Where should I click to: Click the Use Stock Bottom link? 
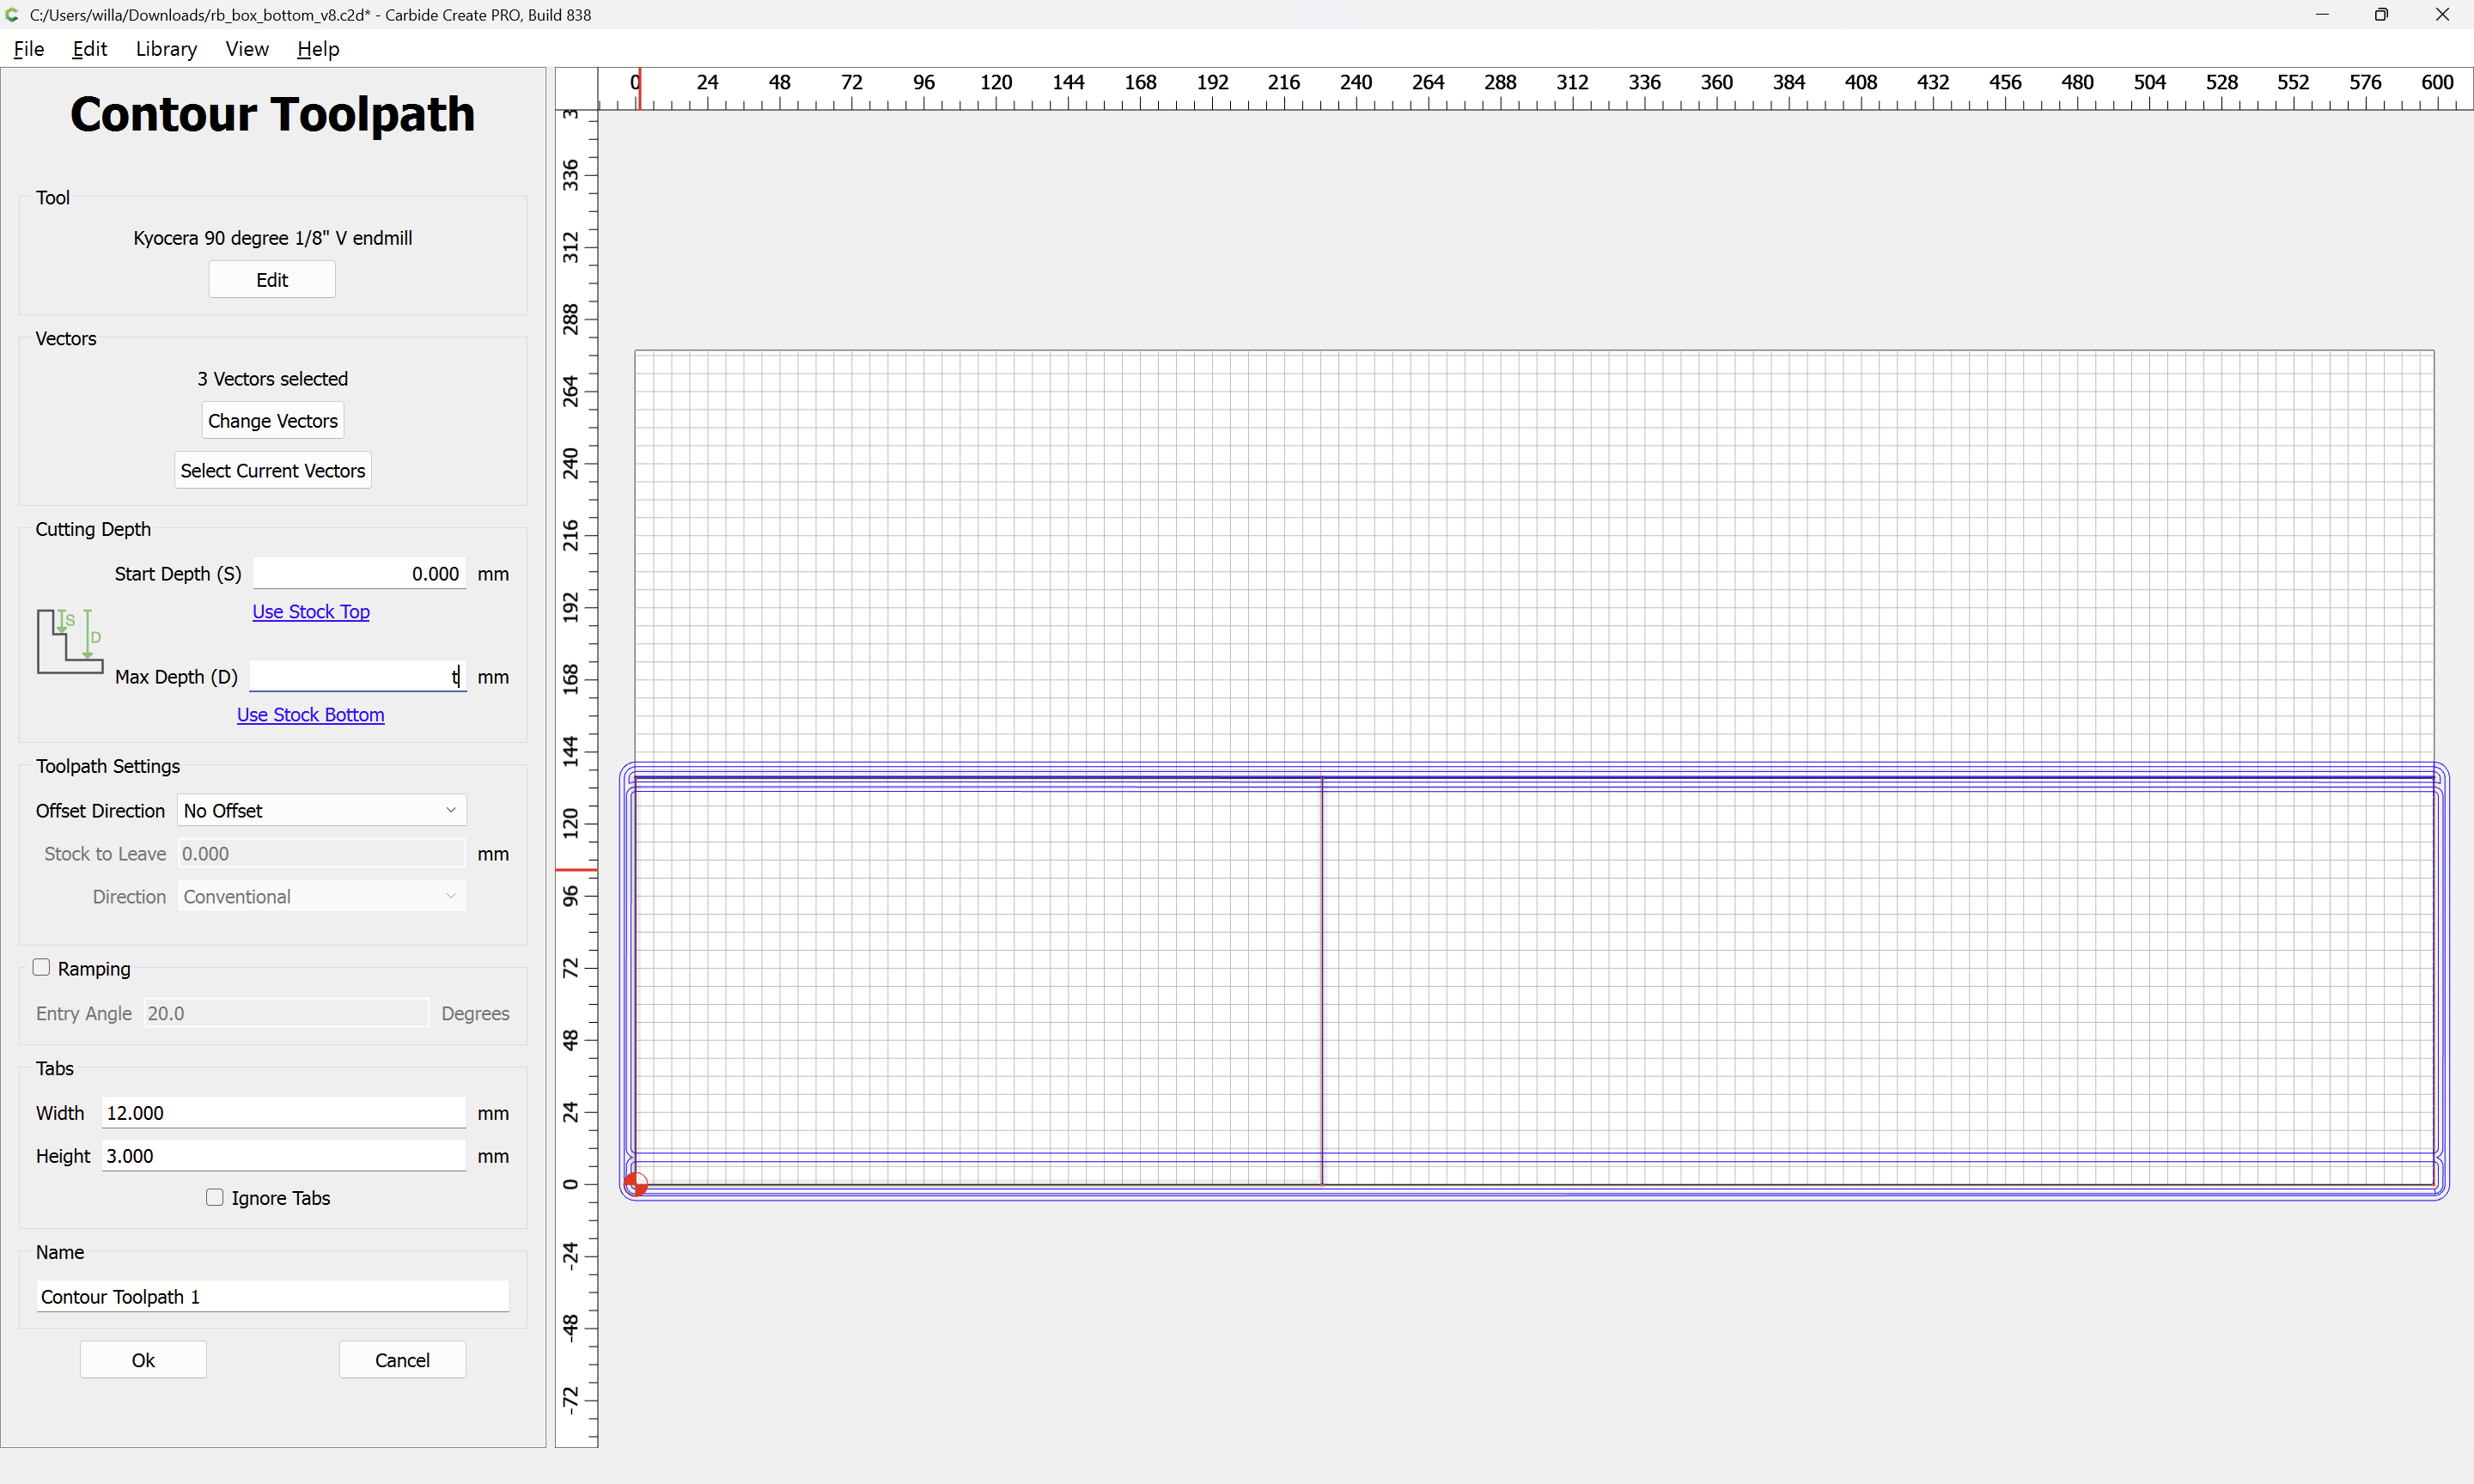310,714
